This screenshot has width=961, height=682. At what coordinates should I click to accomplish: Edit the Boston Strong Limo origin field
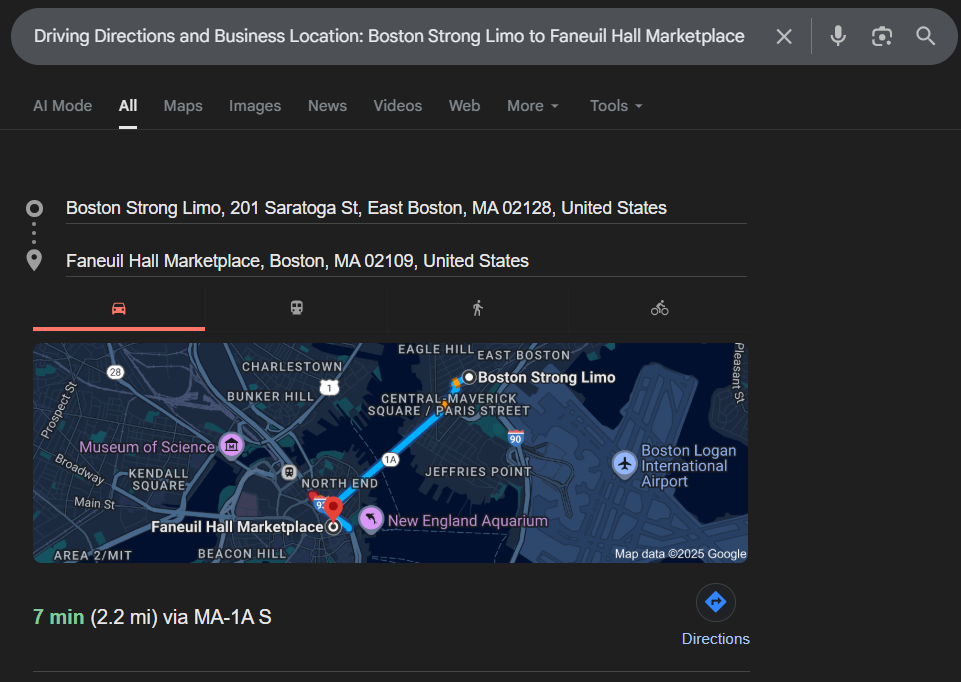pos(366,208)
